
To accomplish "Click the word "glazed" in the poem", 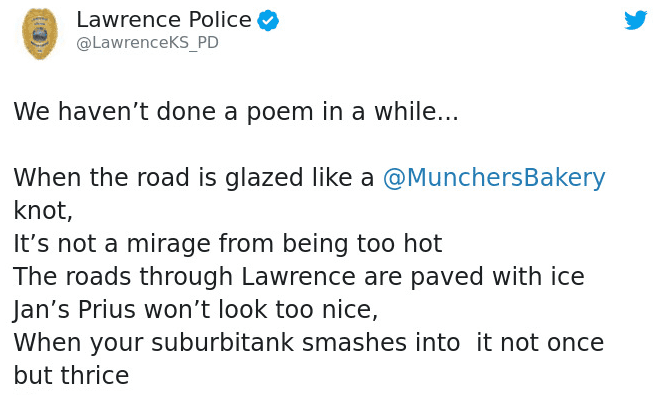I will (264, 178).
